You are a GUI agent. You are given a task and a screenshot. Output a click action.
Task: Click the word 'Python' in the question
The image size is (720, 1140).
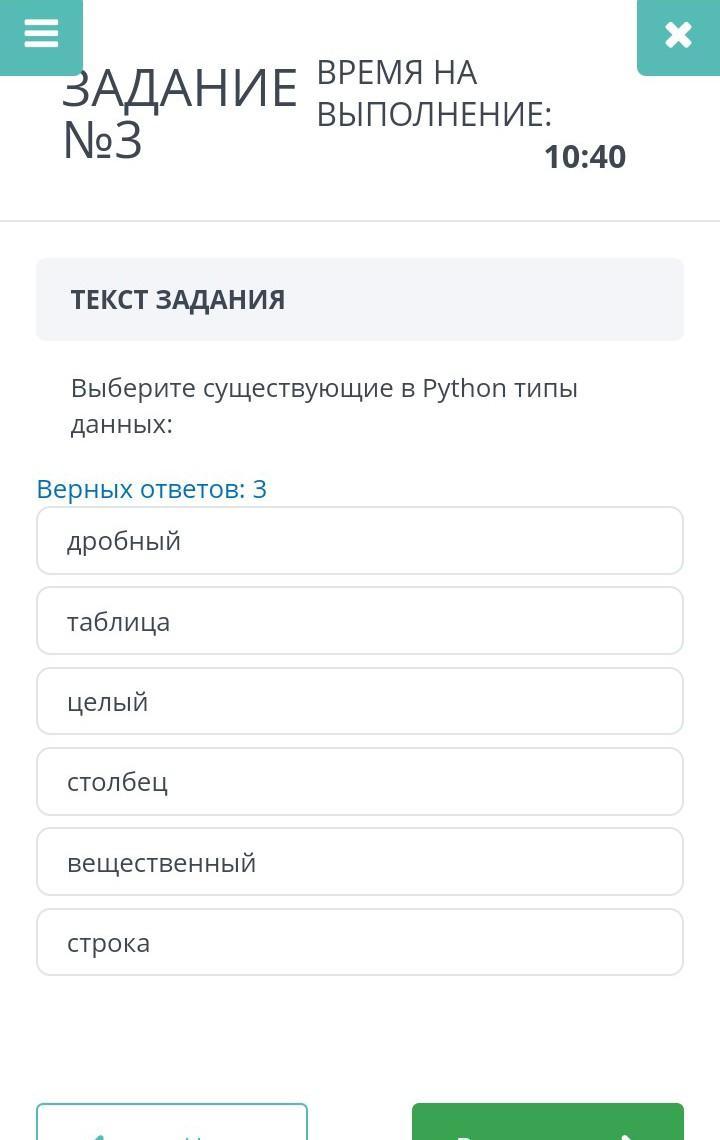465,388
